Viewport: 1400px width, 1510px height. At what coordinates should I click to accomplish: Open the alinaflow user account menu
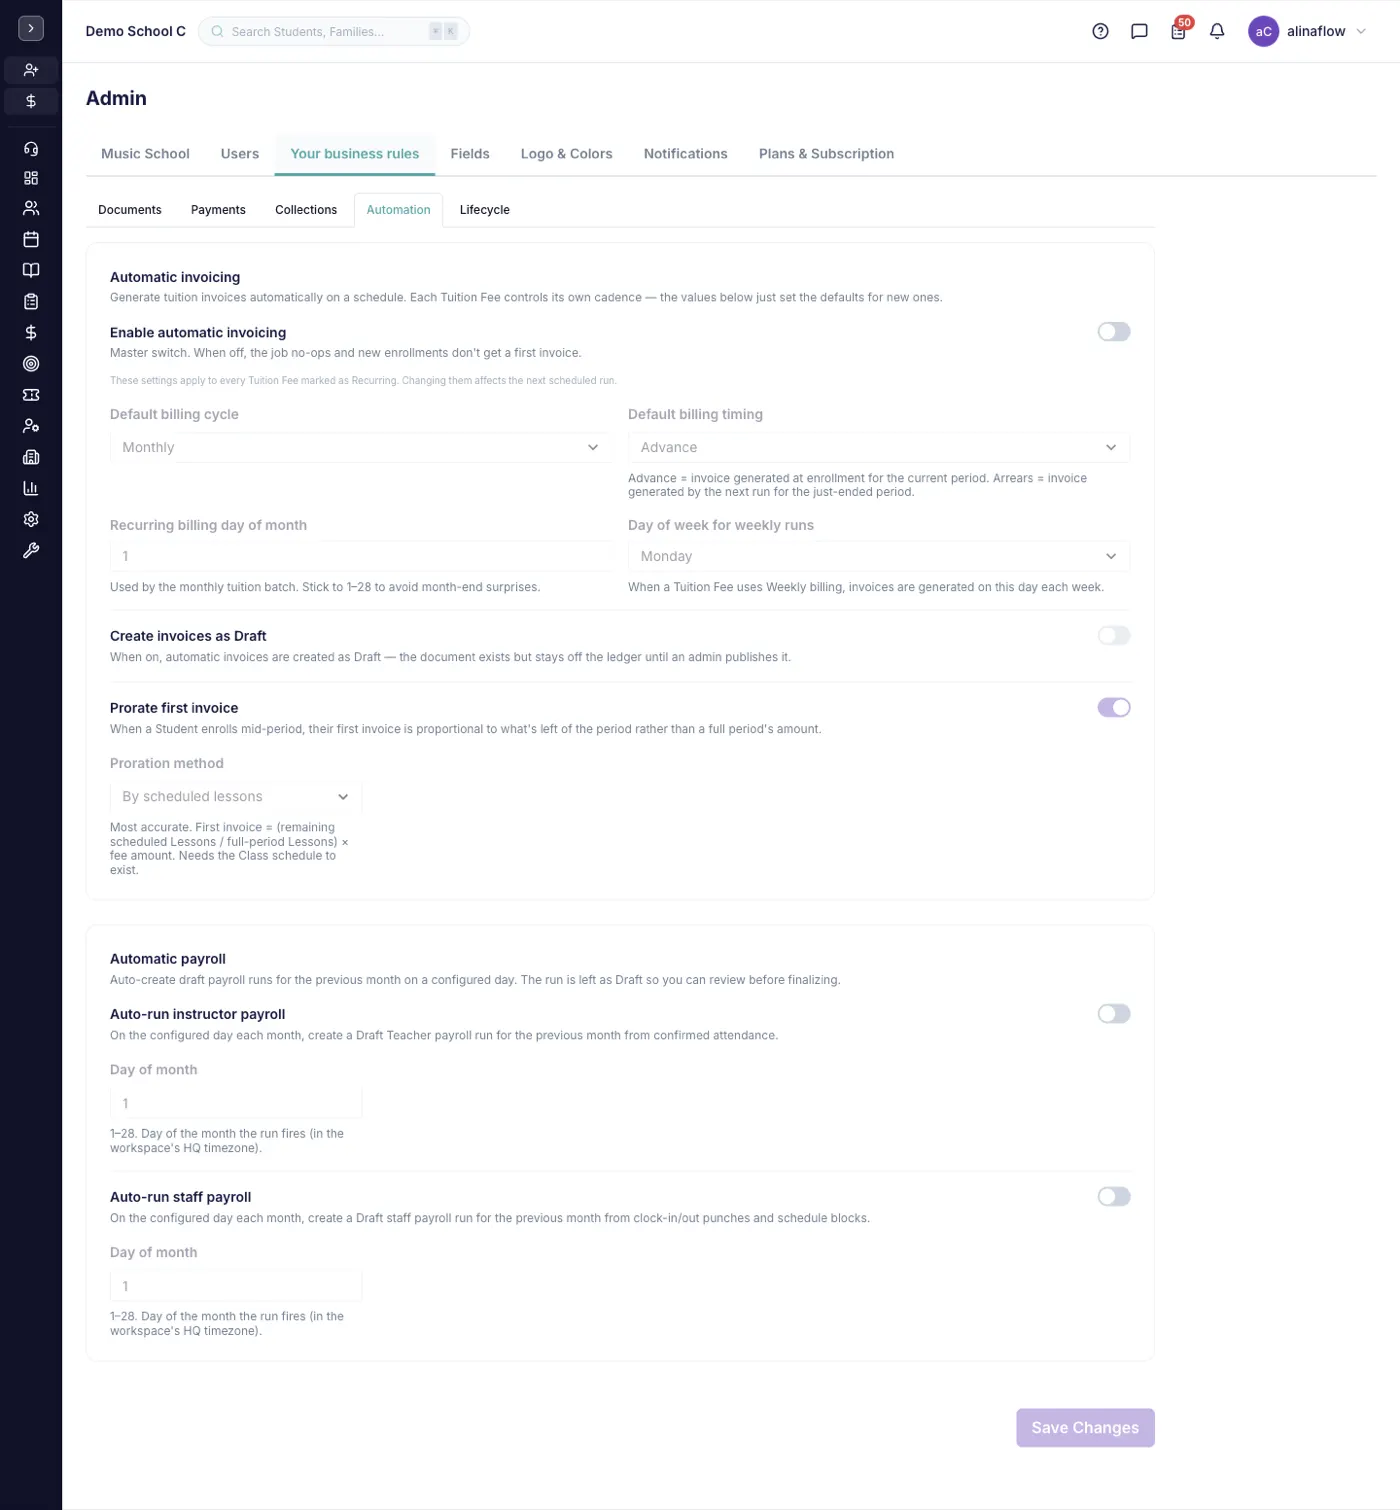point(1307,31)
